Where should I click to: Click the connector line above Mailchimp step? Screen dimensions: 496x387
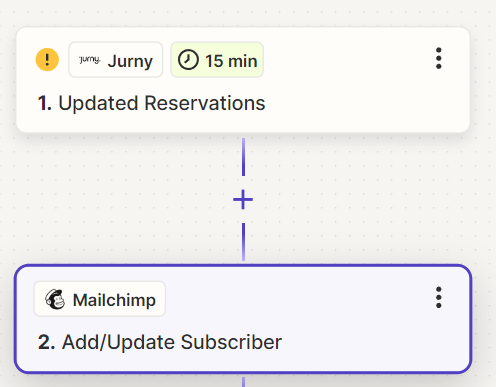tap(243, 242)
